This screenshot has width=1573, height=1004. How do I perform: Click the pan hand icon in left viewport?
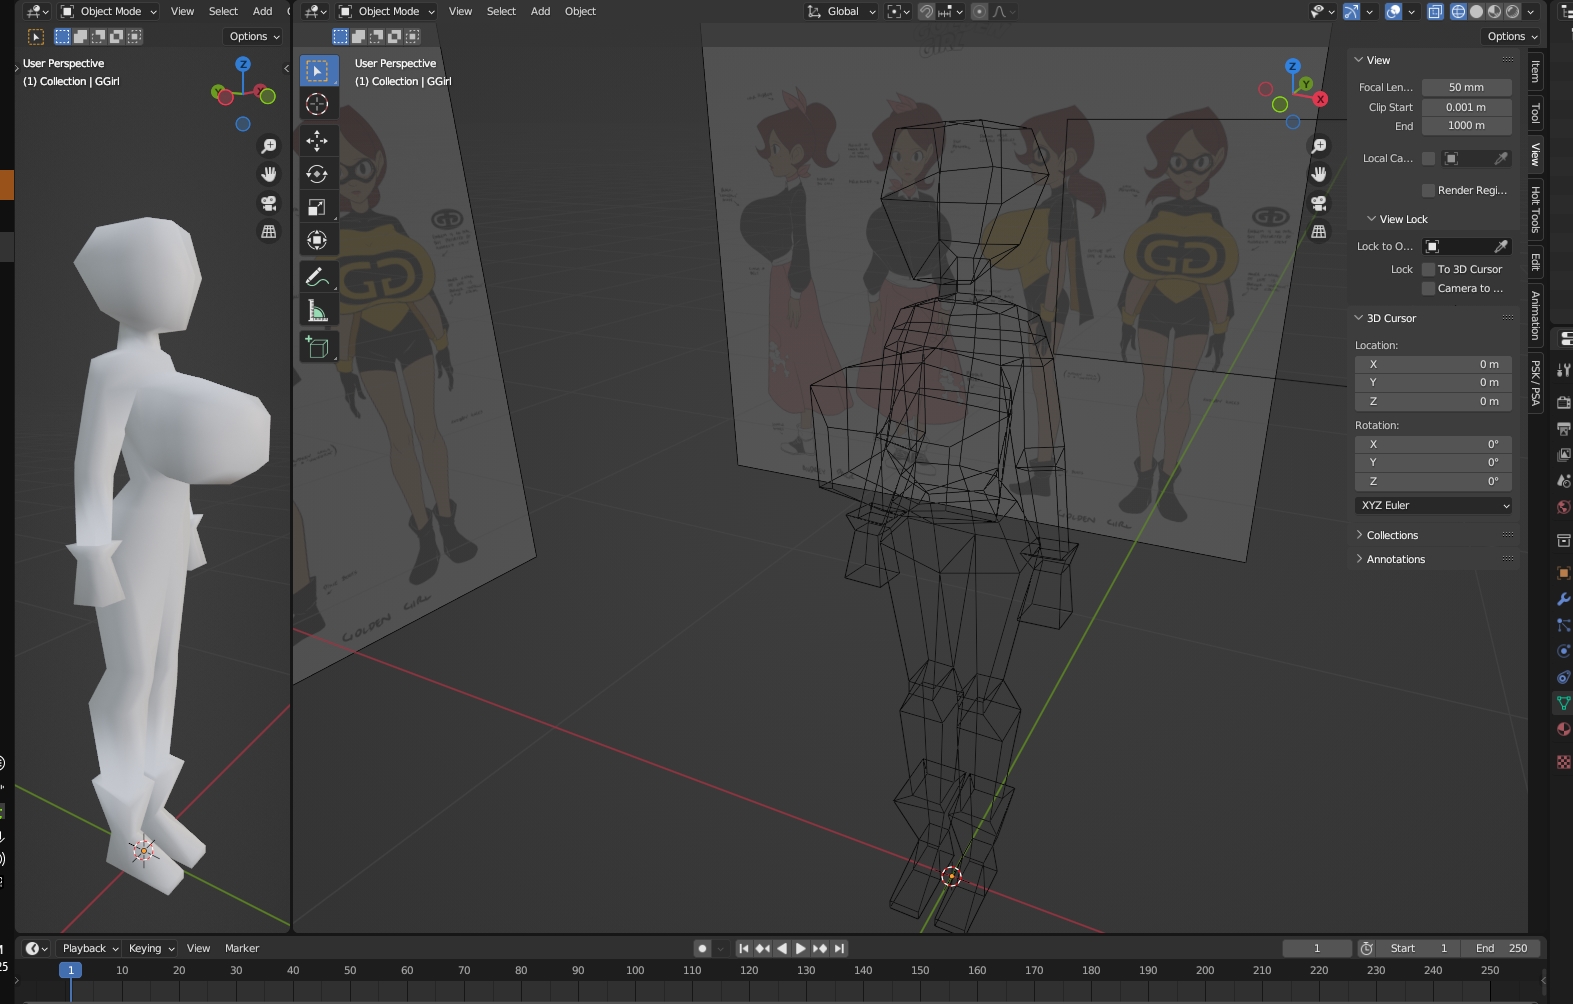coord(269,174)
